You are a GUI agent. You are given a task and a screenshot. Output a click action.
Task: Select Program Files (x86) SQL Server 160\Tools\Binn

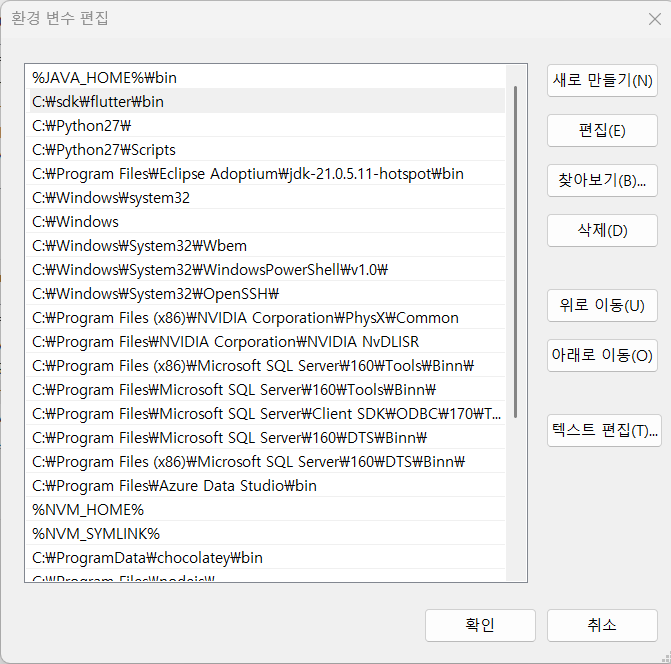click(266, 365)
